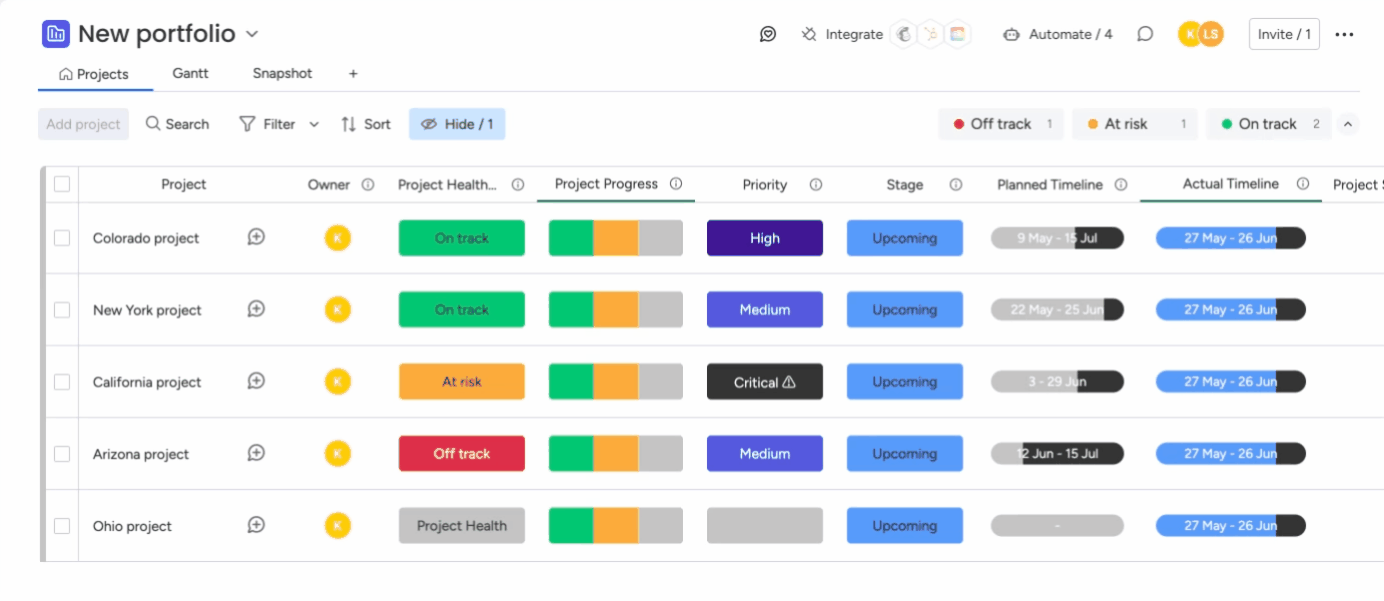The height and width of the screenshot is (601, 1384).
Task: Click the Priority column header
Action: click(764, 185)
